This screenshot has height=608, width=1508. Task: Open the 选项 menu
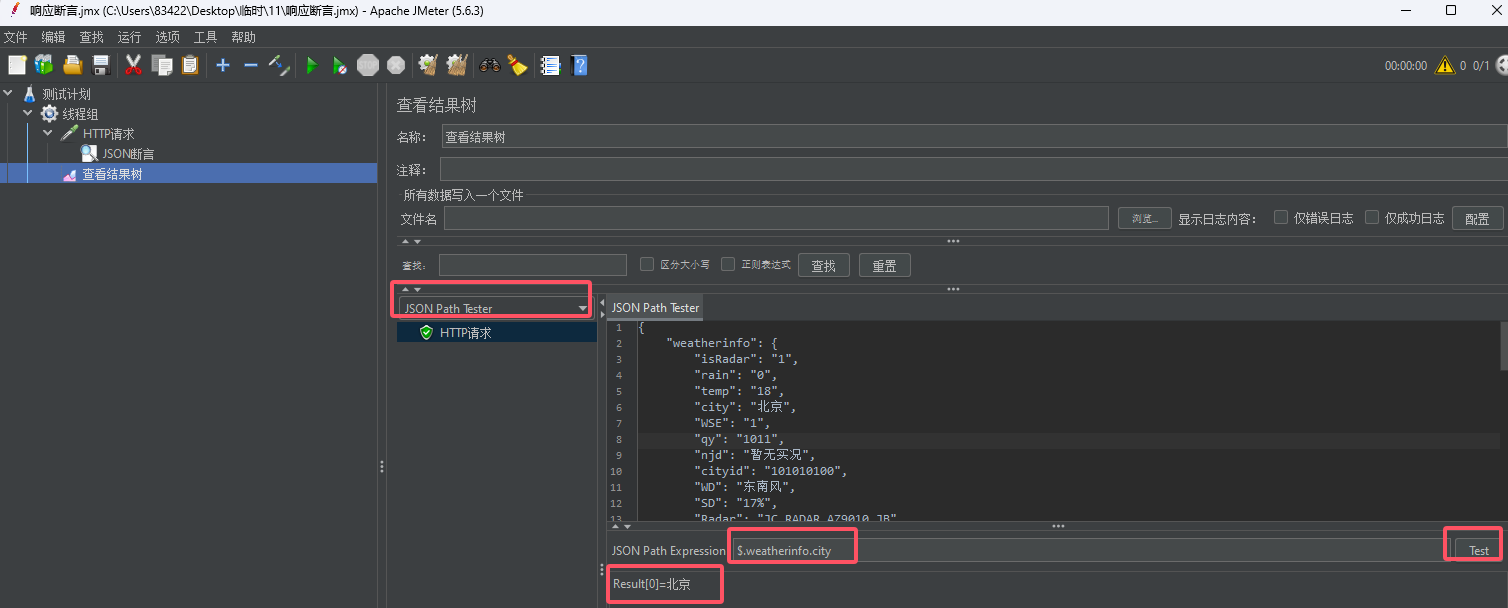pos(167,37)
